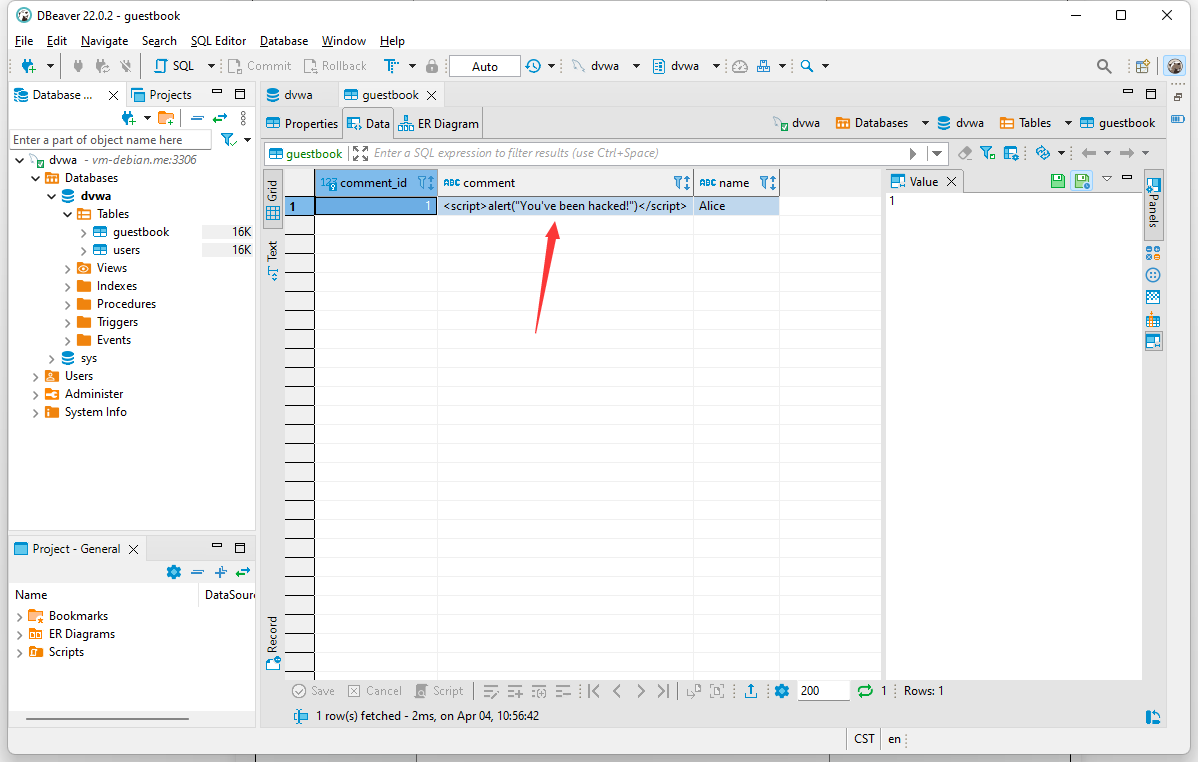Expand the Bookmarks project folder
1198x762 pixels.
[19, 616]
